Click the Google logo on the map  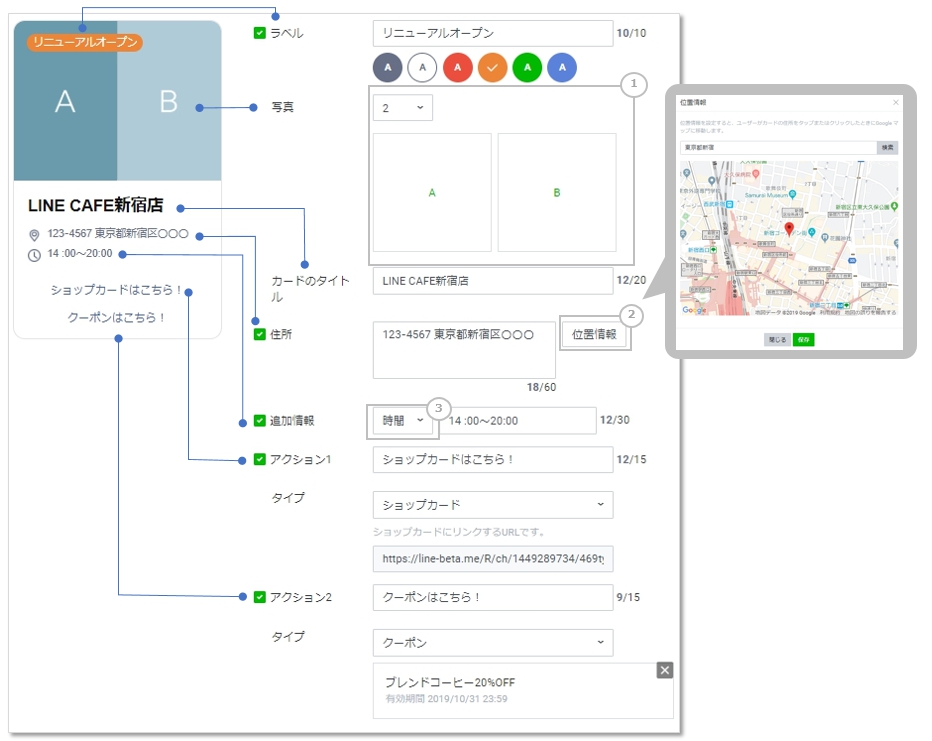point(694,311)
